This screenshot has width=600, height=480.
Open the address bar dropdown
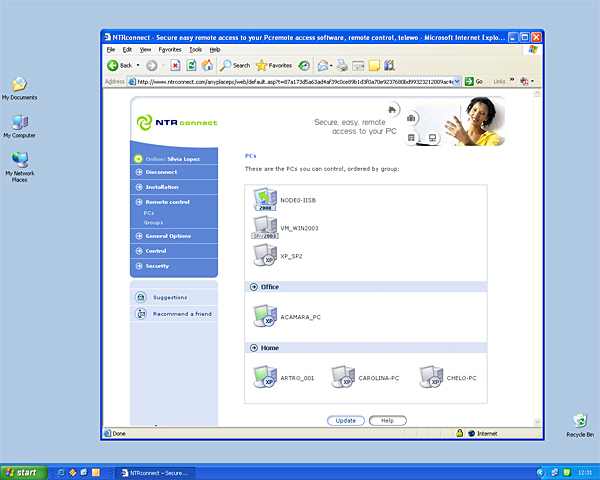(457, 82)
